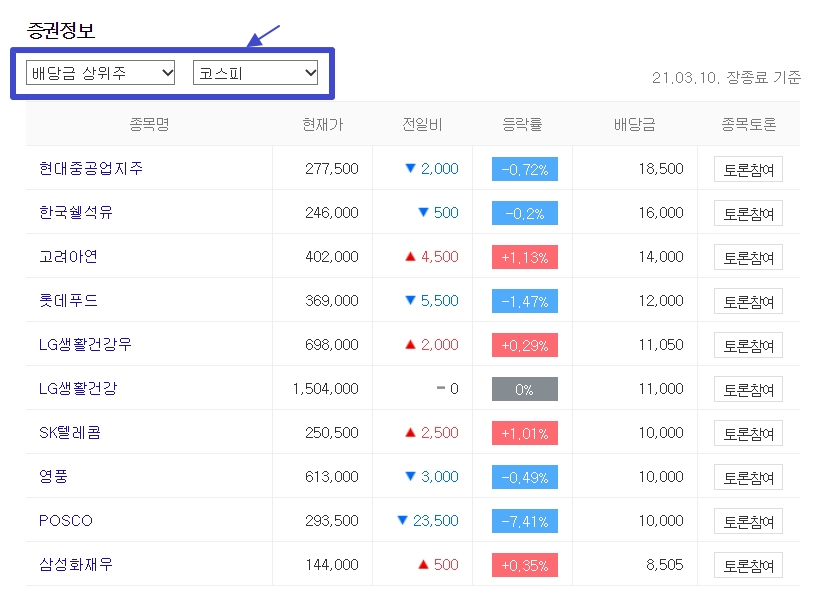Click the +0.35% change badge
The height and width of the screenshot is (605, 821).
pos(525,565)
